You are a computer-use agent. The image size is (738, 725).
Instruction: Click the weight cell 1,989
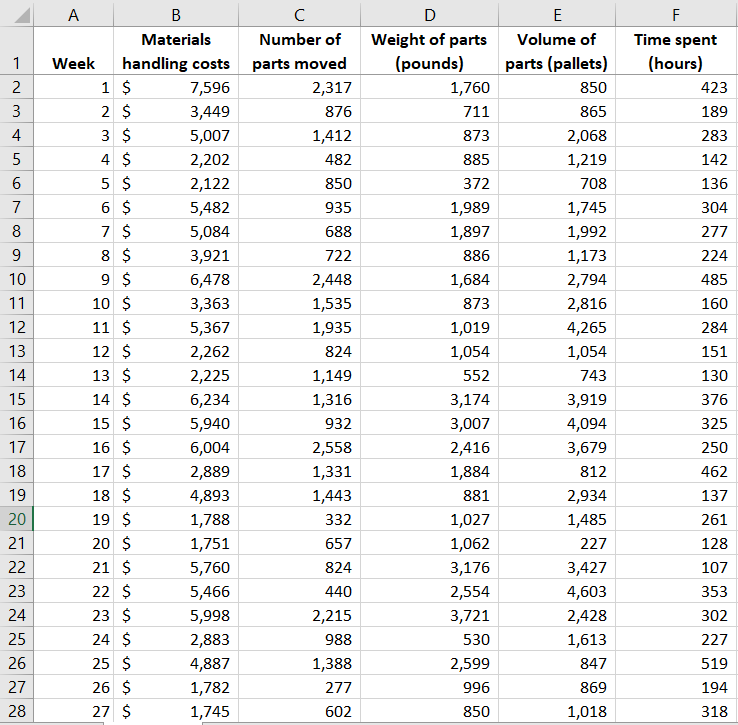429,207
